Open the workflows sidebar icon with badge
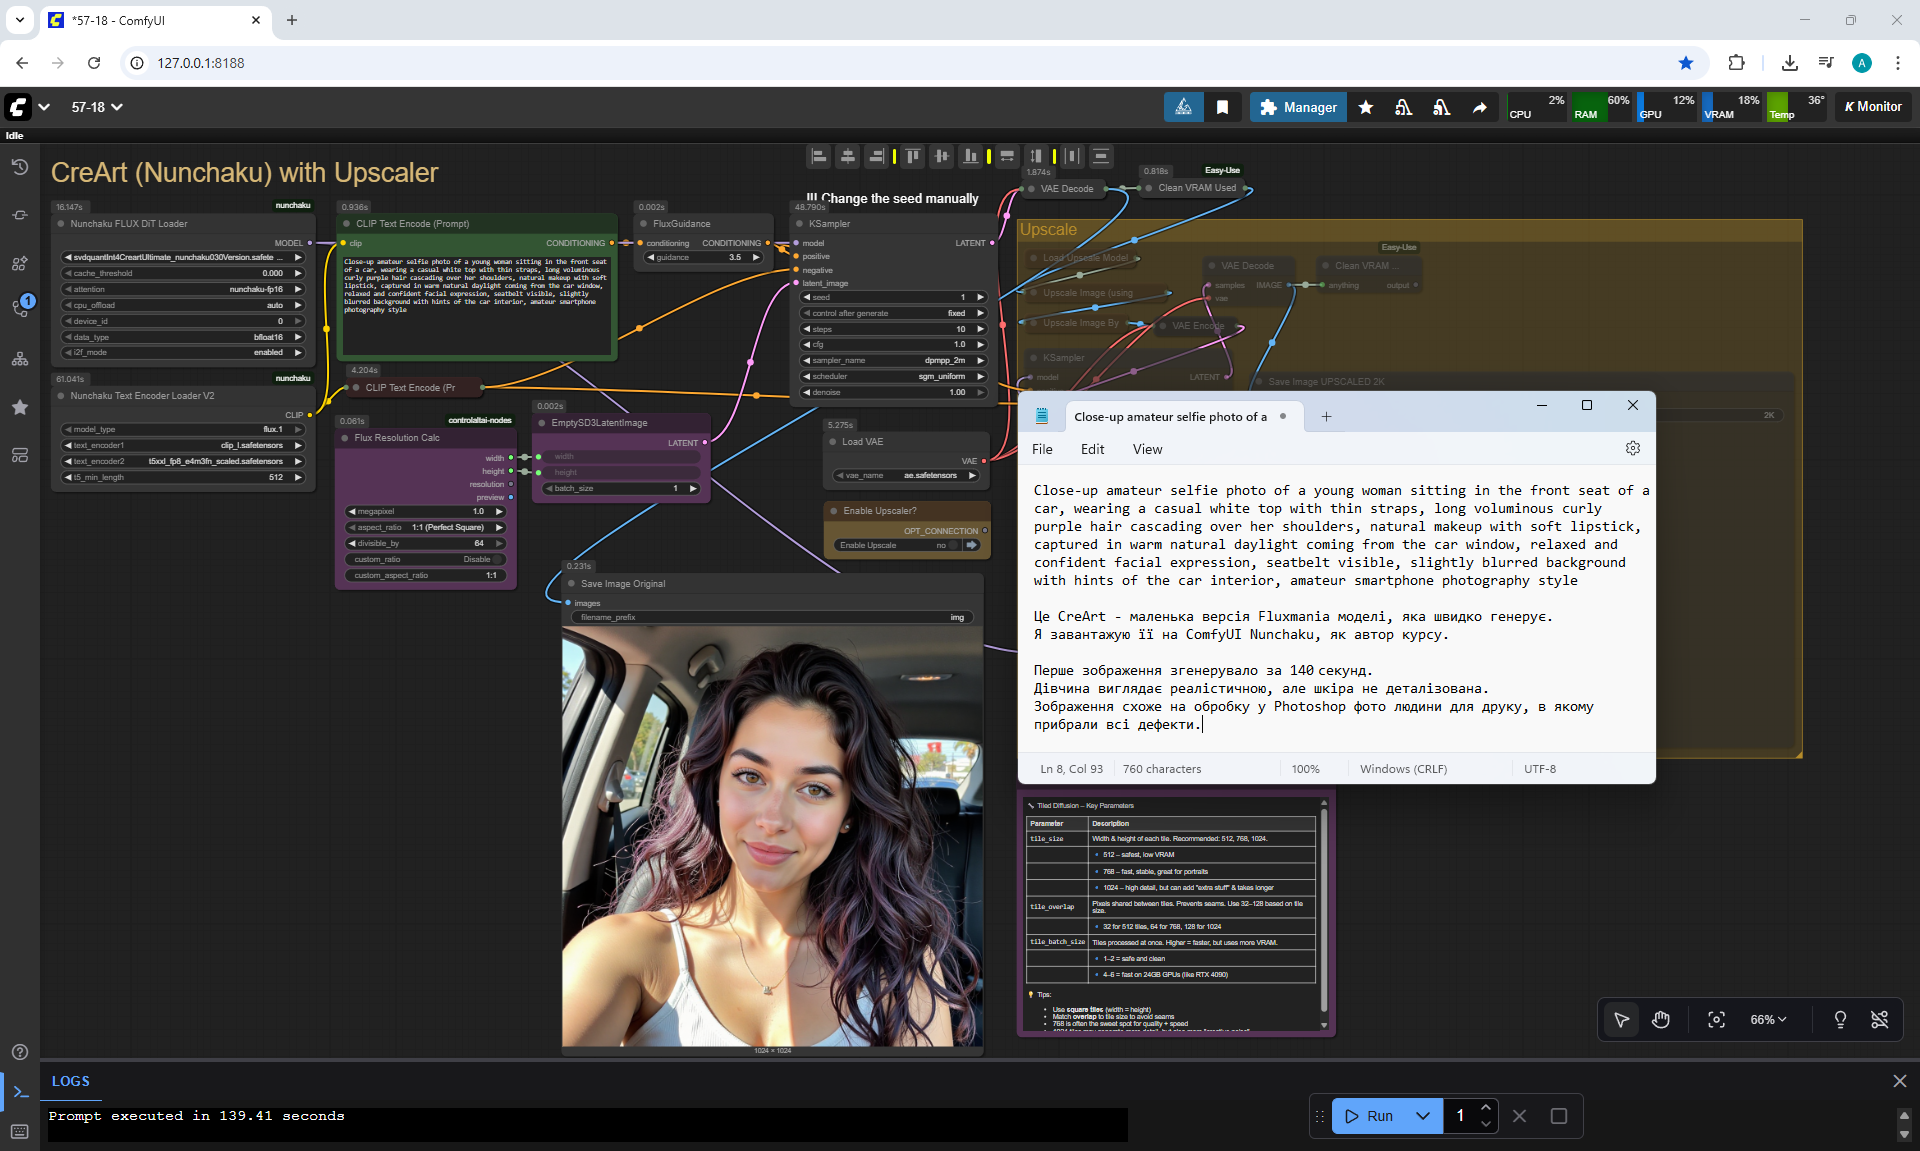 [20, 306]
